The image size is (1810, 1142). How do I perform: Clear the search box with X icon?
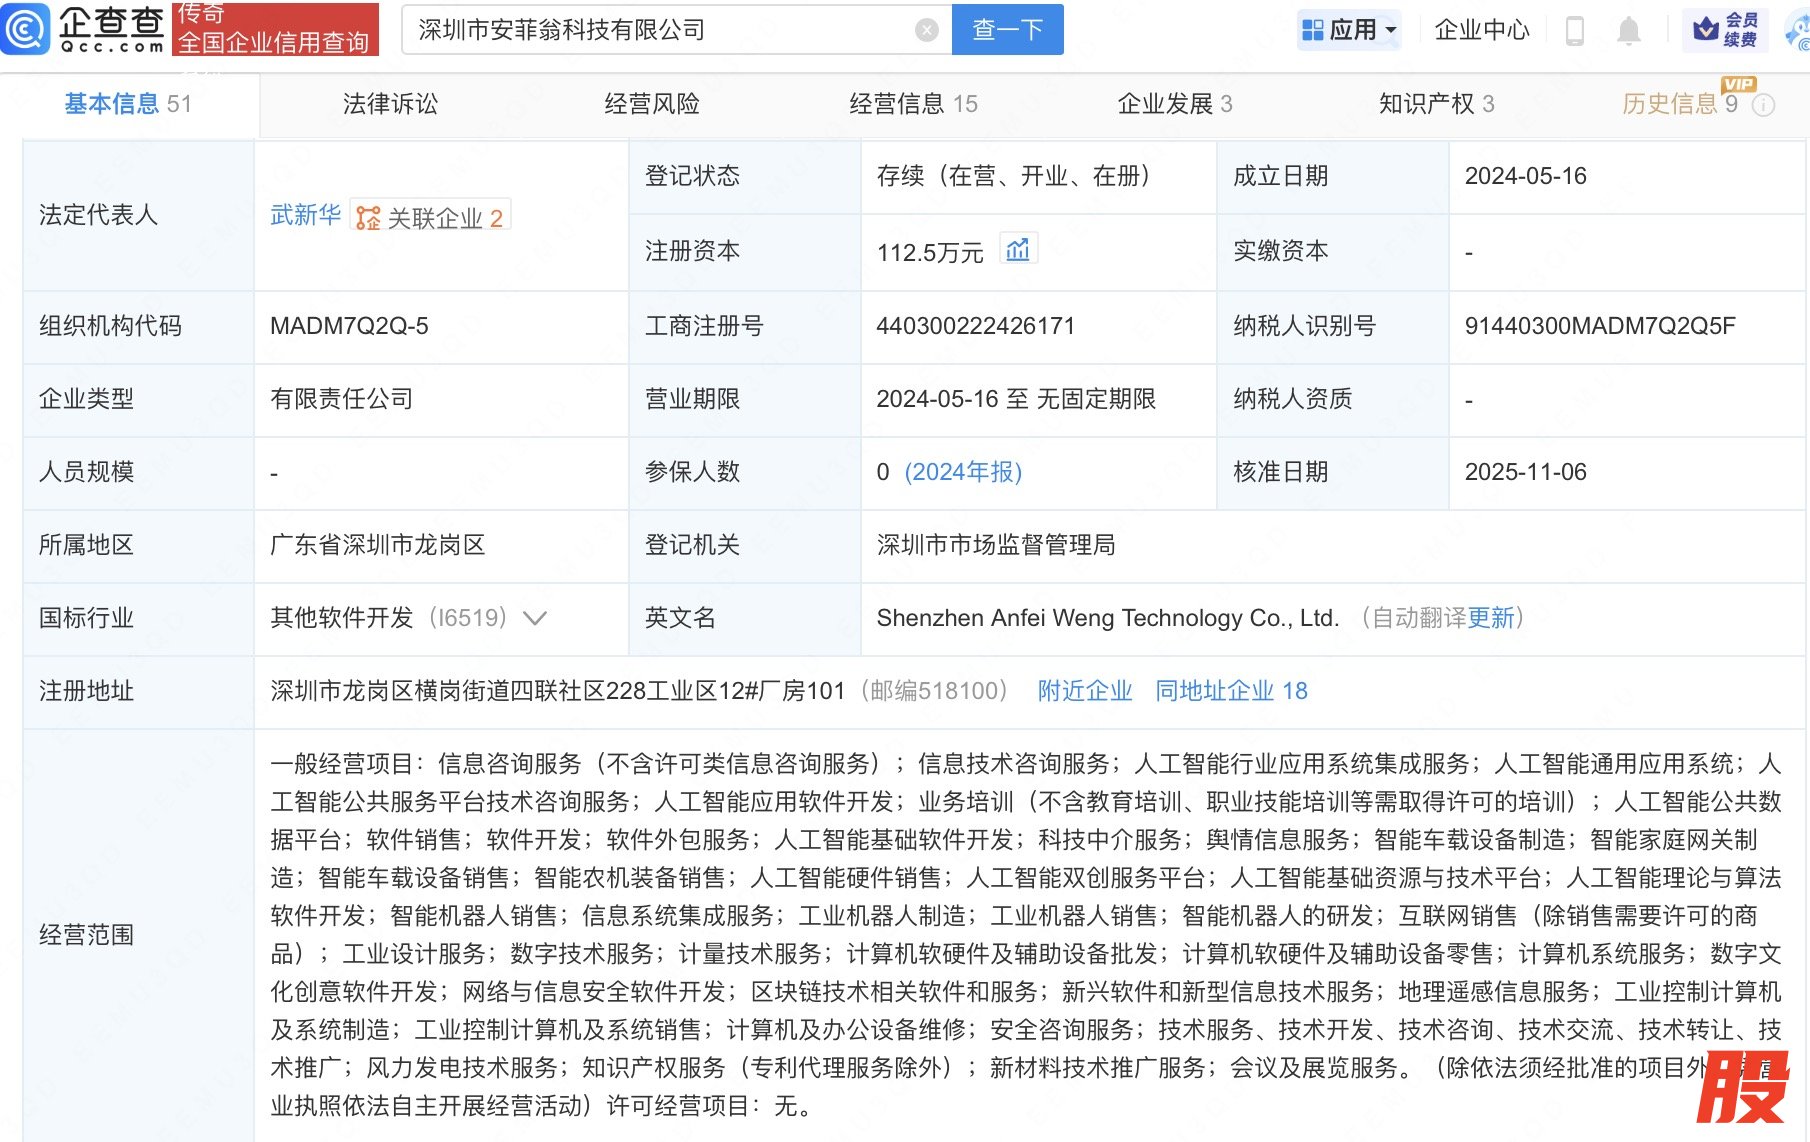[x=926, y=31]
